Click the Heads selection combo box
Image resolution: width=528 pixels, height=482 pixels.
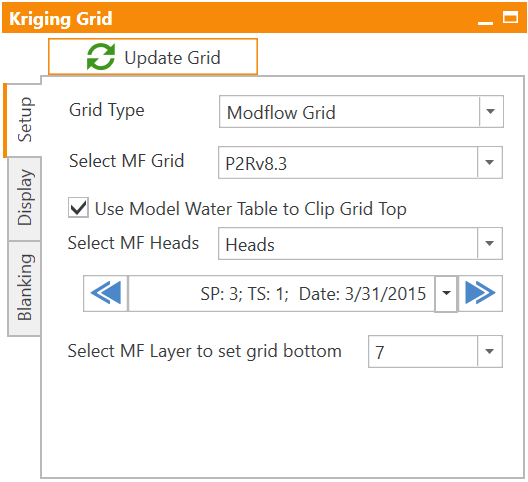click(x=360, y=244)
